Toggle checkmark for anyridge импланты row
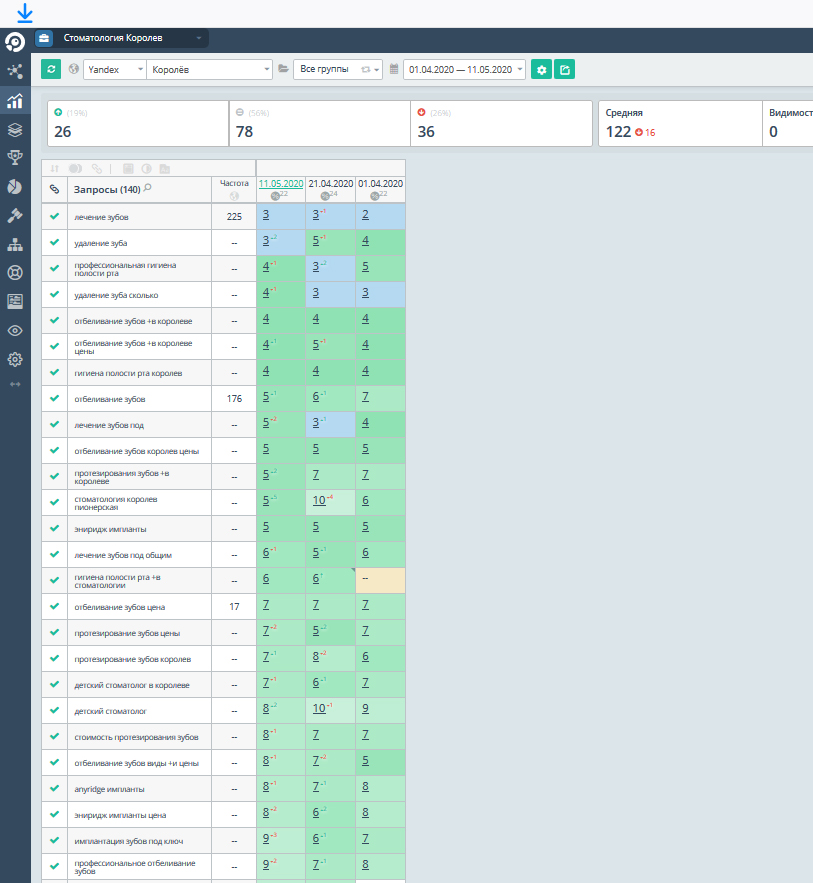The width and height of the screenshot is (813, 883). 55,788
